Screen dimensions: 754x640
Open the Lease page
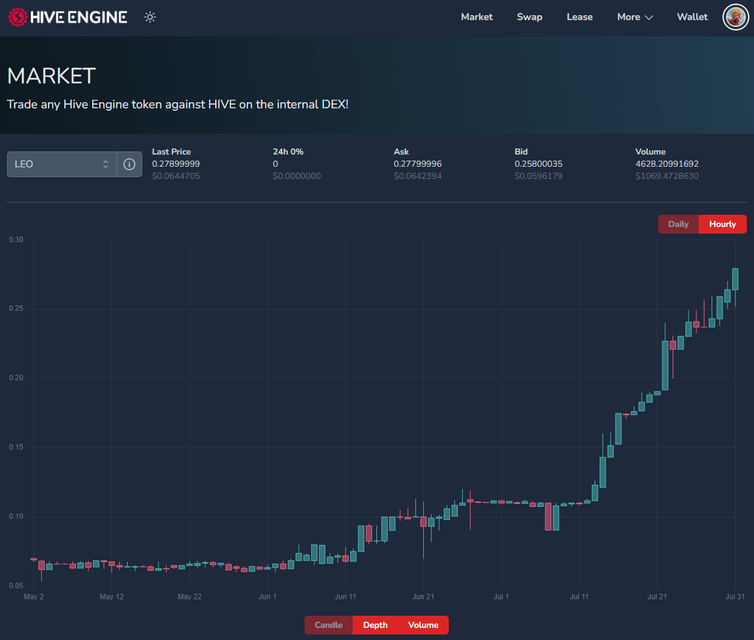click(579, 17)
